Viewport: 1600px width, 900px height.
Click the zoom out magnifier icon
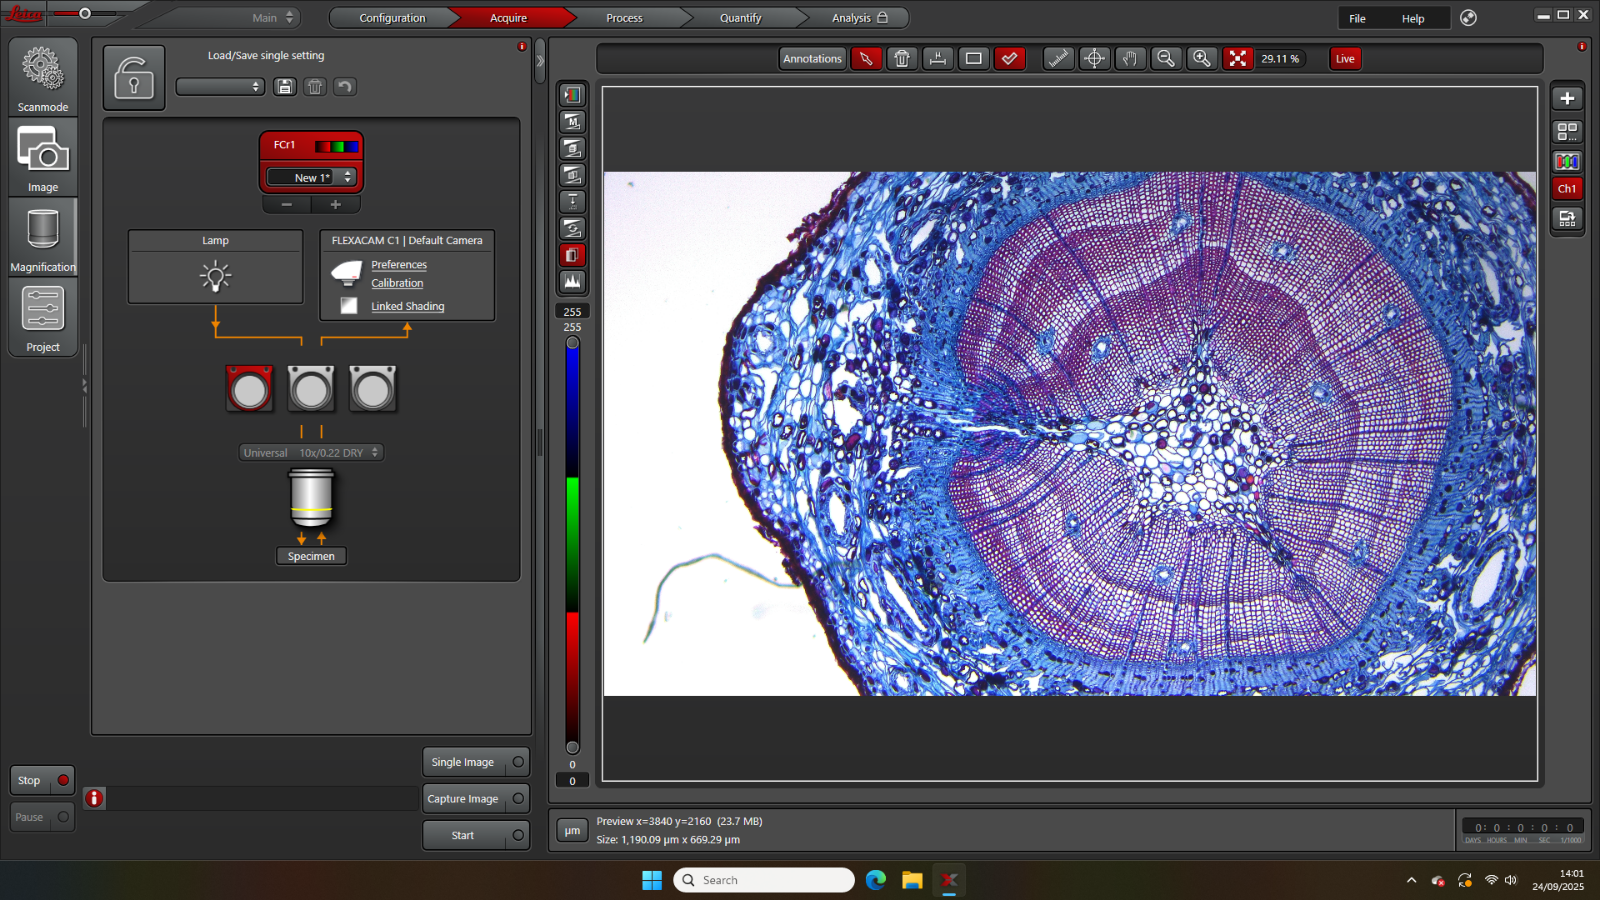(1166, 59)
